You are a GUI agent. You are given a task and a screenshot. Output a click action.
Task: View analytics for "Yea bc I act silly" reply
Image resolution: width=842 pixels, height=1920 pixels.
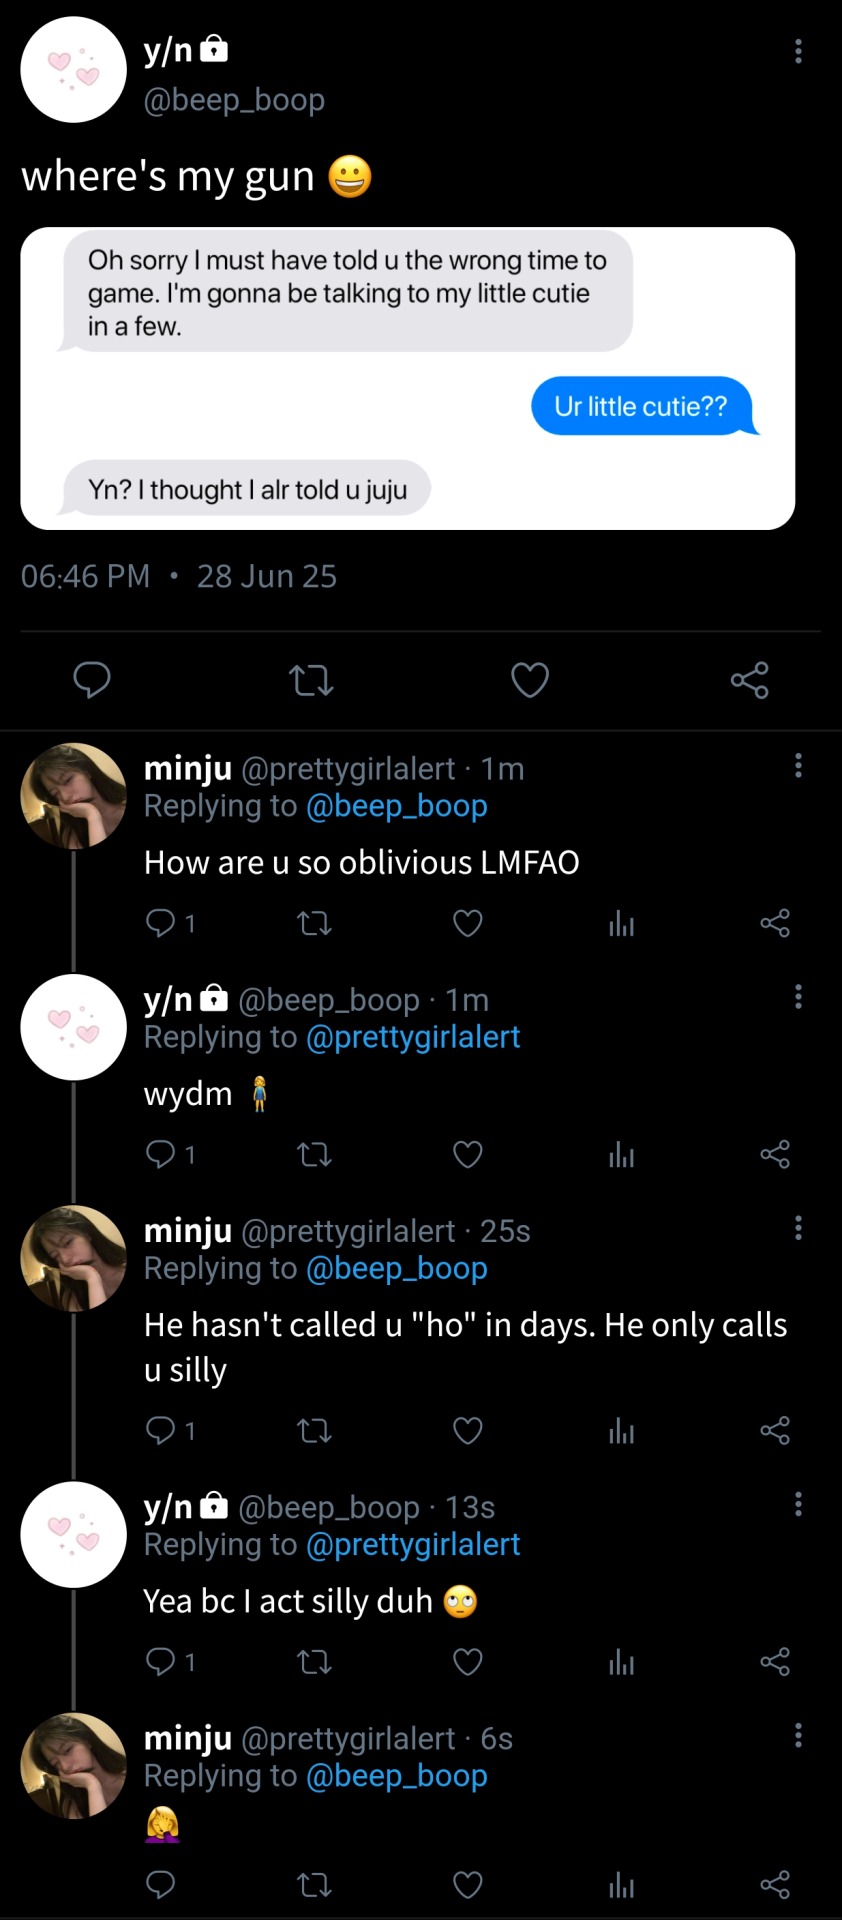tap(622, 1662)
